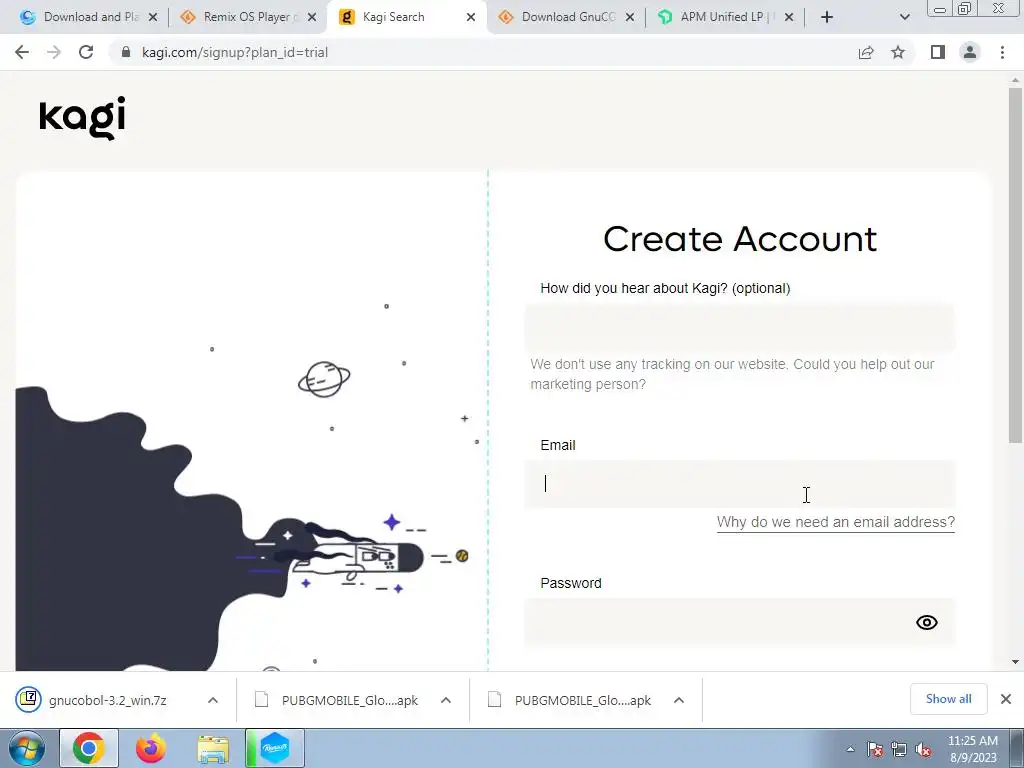Close the Download and Play tab
Image resolution: width=1024 pixels, height=768 pixels.
pos(153,18)
